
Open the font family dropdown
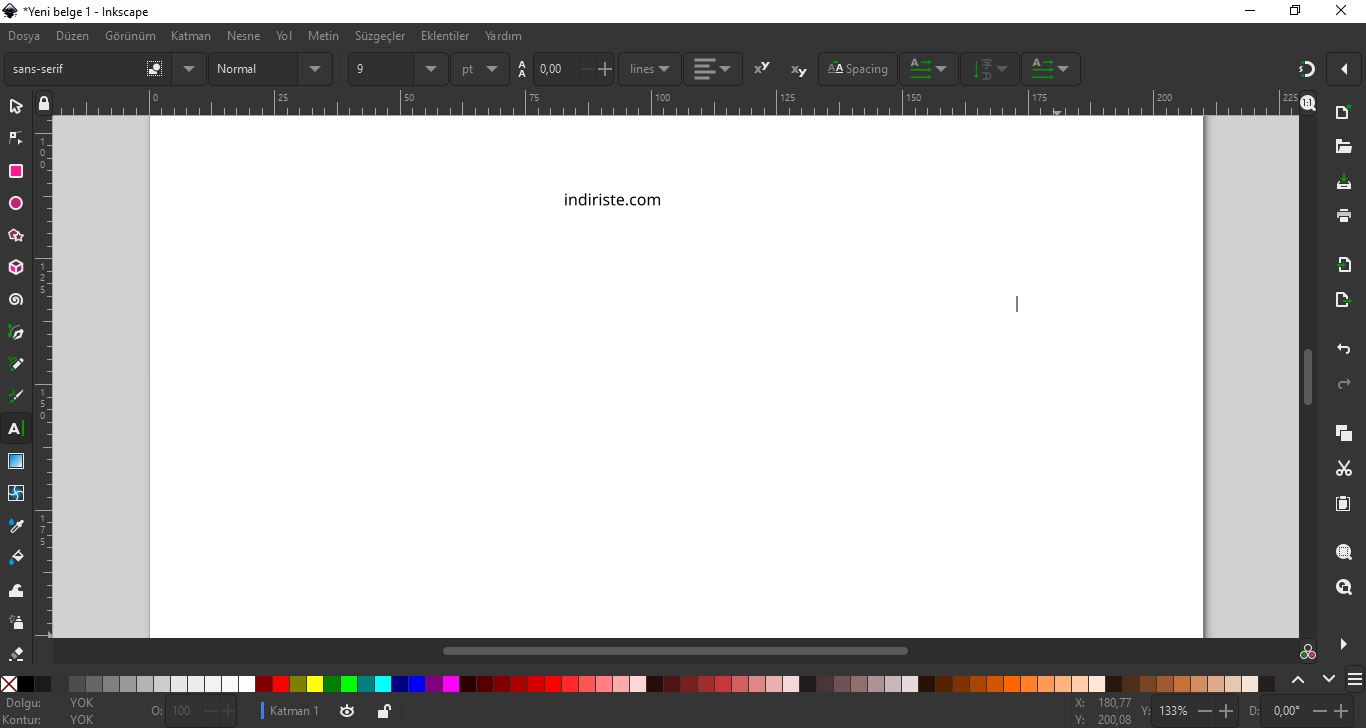pyautogui.click(x=189, y=69)
